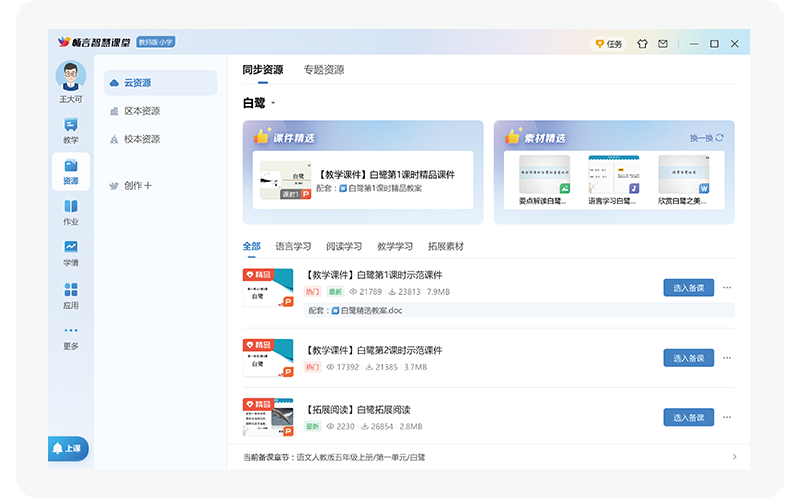This screenshot has height=500, width=800.
Task: Select the 教学学习 filter tab
Action: [x=395, y=246]
